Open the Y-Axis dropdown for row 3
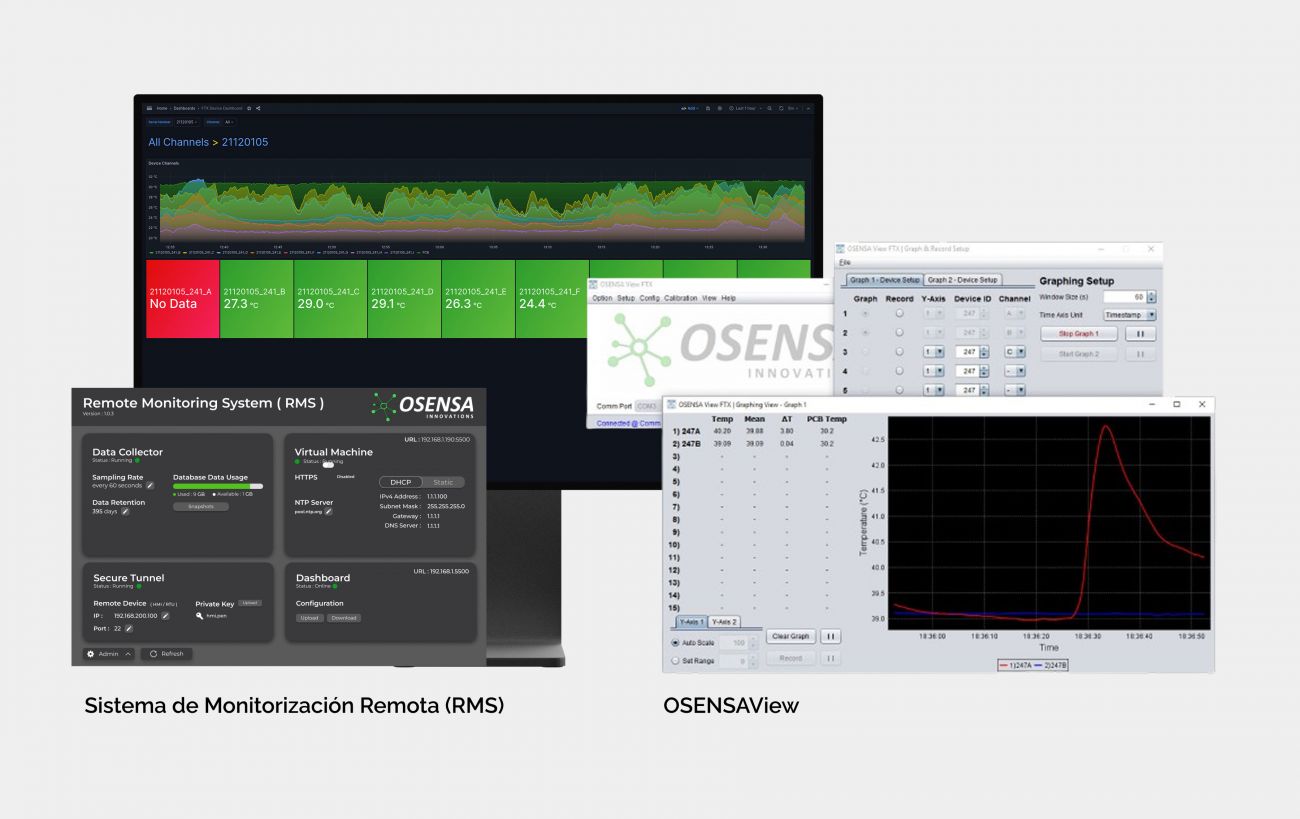This screenshot has height=819, width=1300. (933, 352)
